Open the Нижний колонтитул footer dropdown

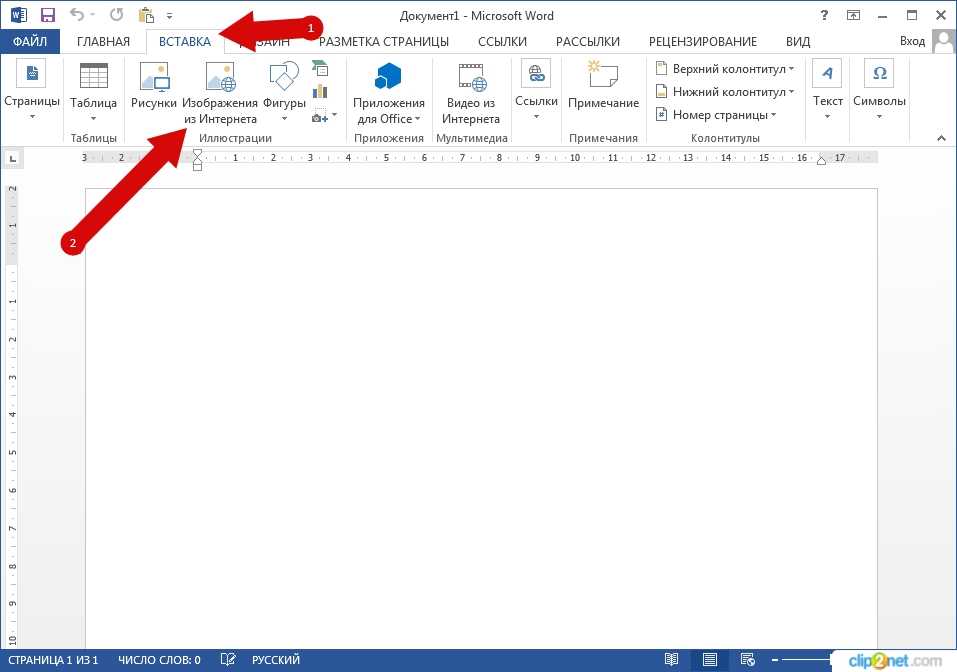(x=724, y=92)
